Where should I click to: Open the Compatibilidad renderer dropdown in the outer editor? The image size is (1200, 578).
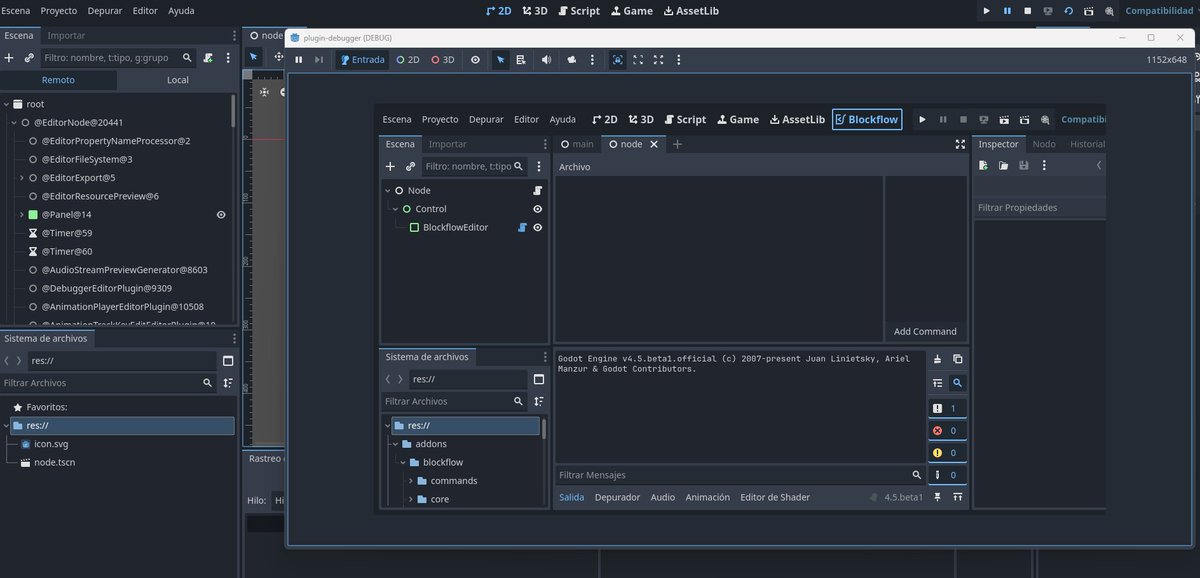click(x=1160, y=11)
